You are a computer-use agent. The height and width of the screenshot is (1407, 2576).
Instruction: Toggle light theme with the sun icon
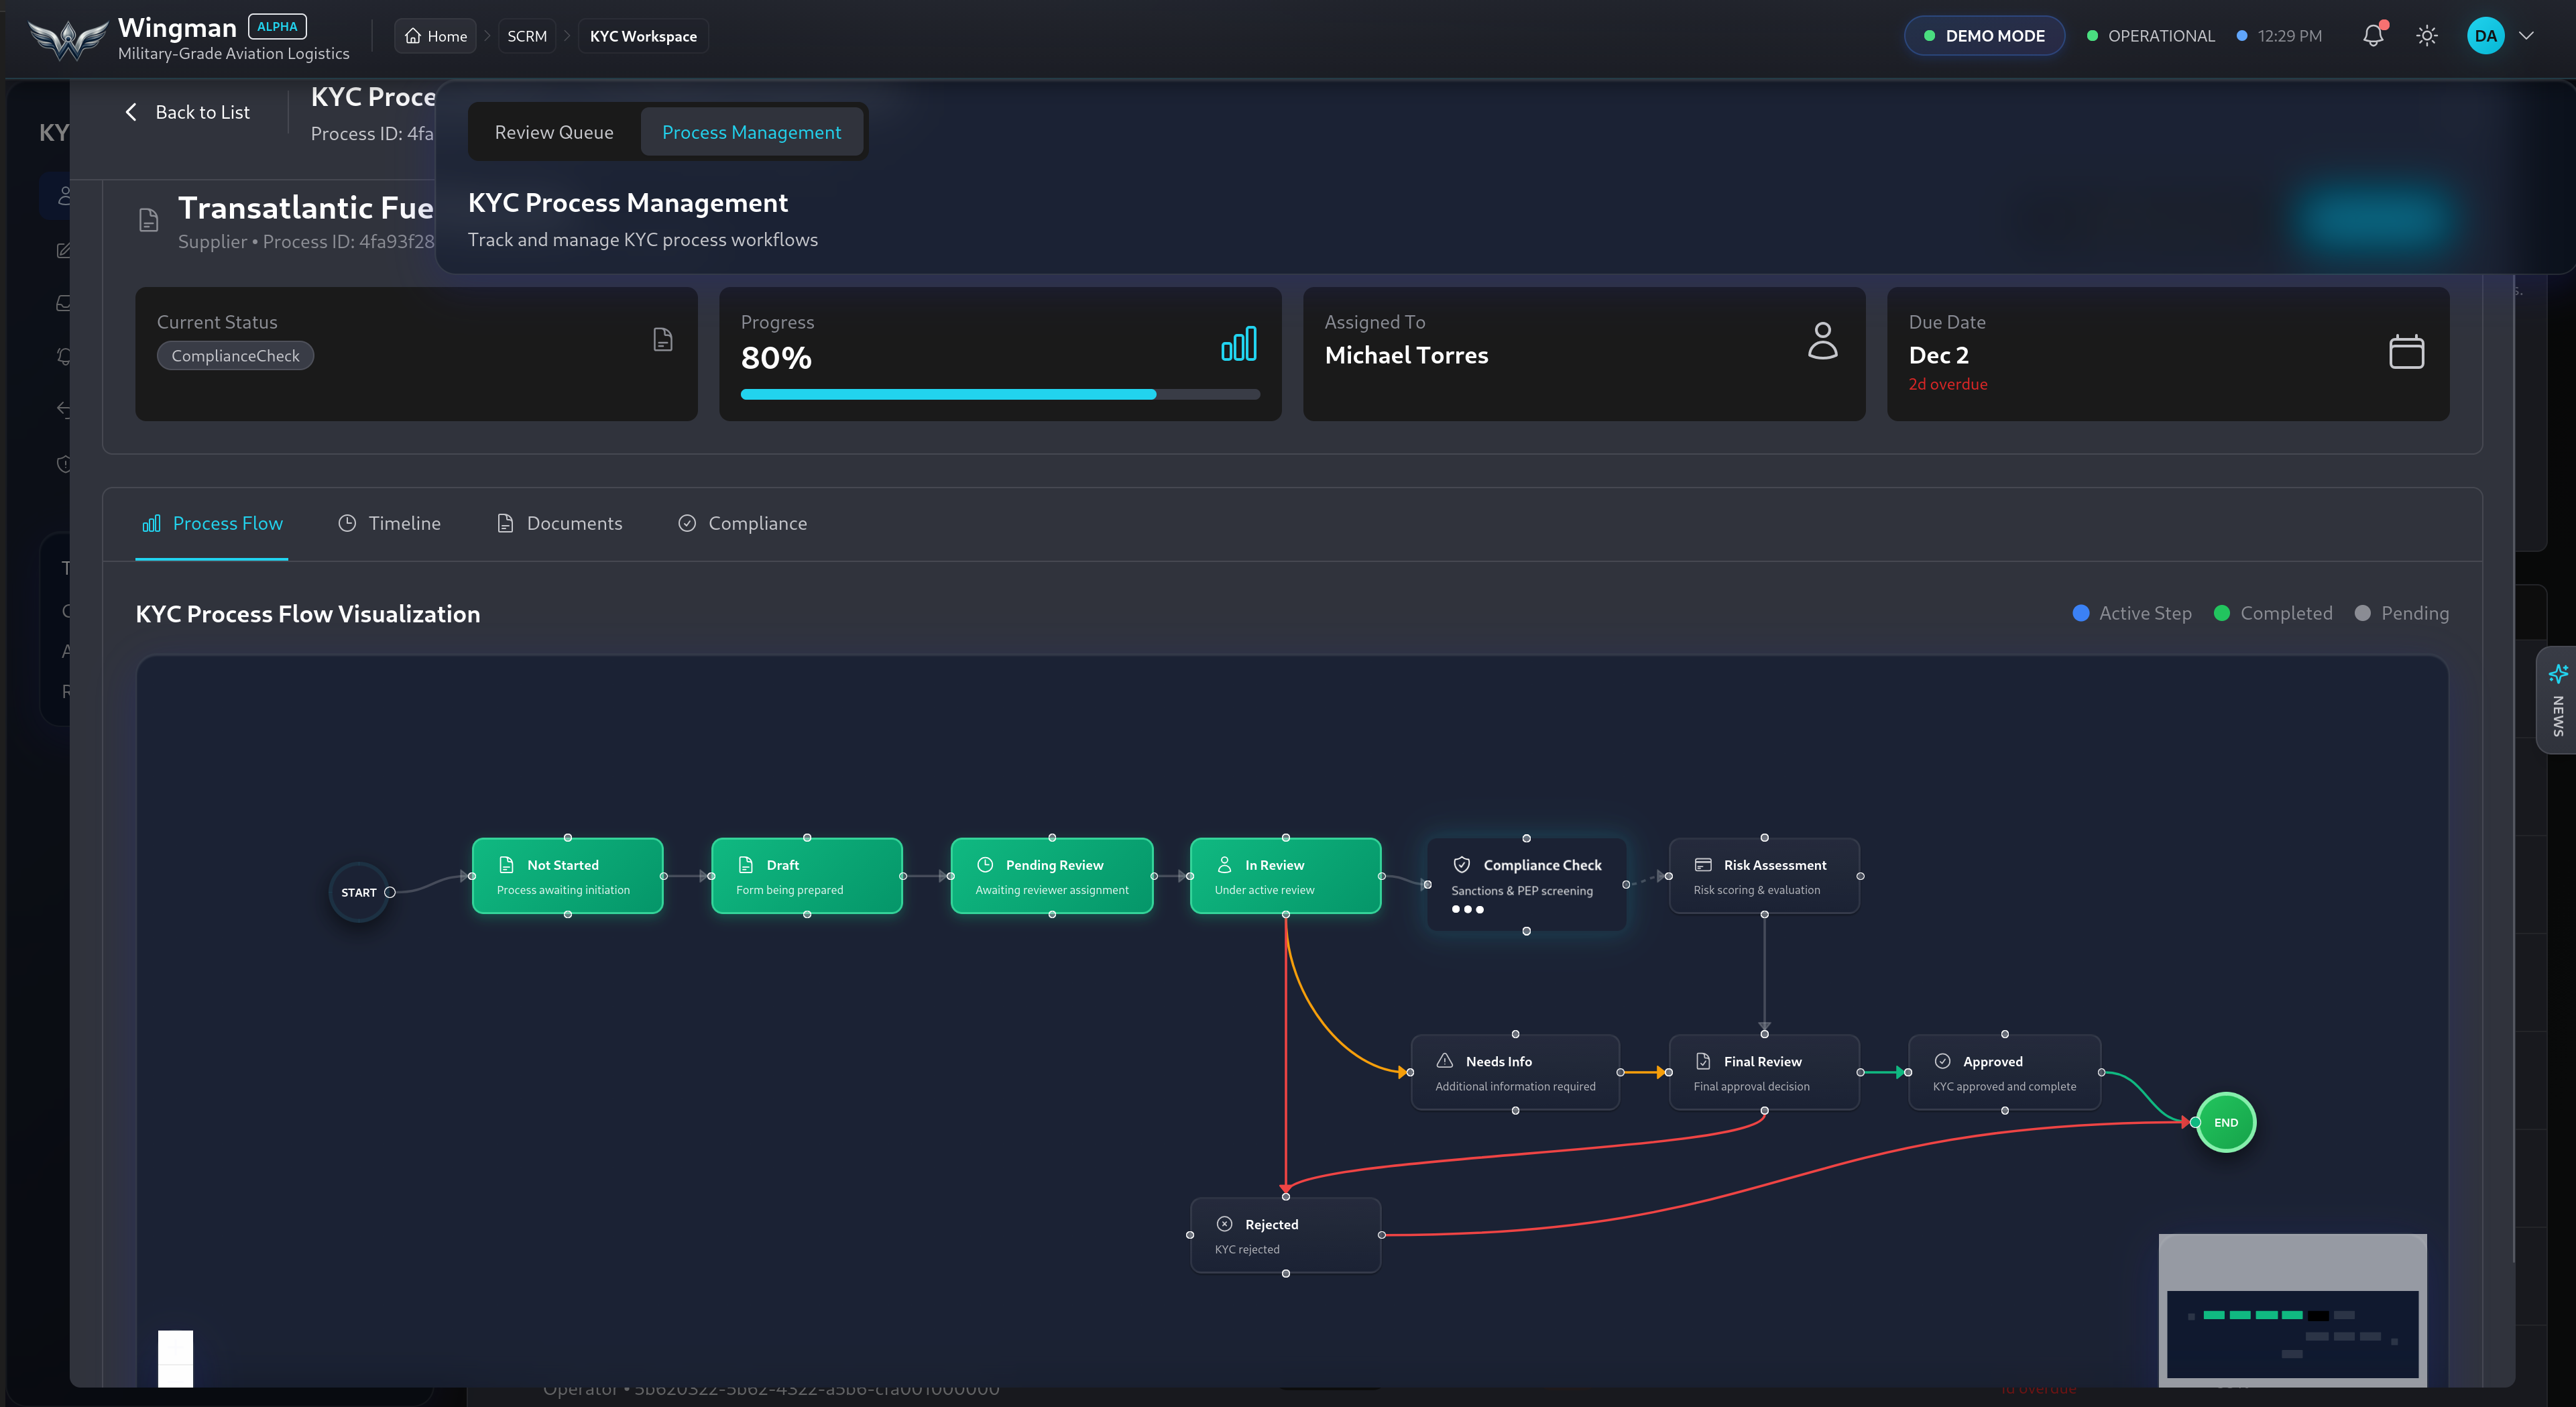(x=2427, y=35)
